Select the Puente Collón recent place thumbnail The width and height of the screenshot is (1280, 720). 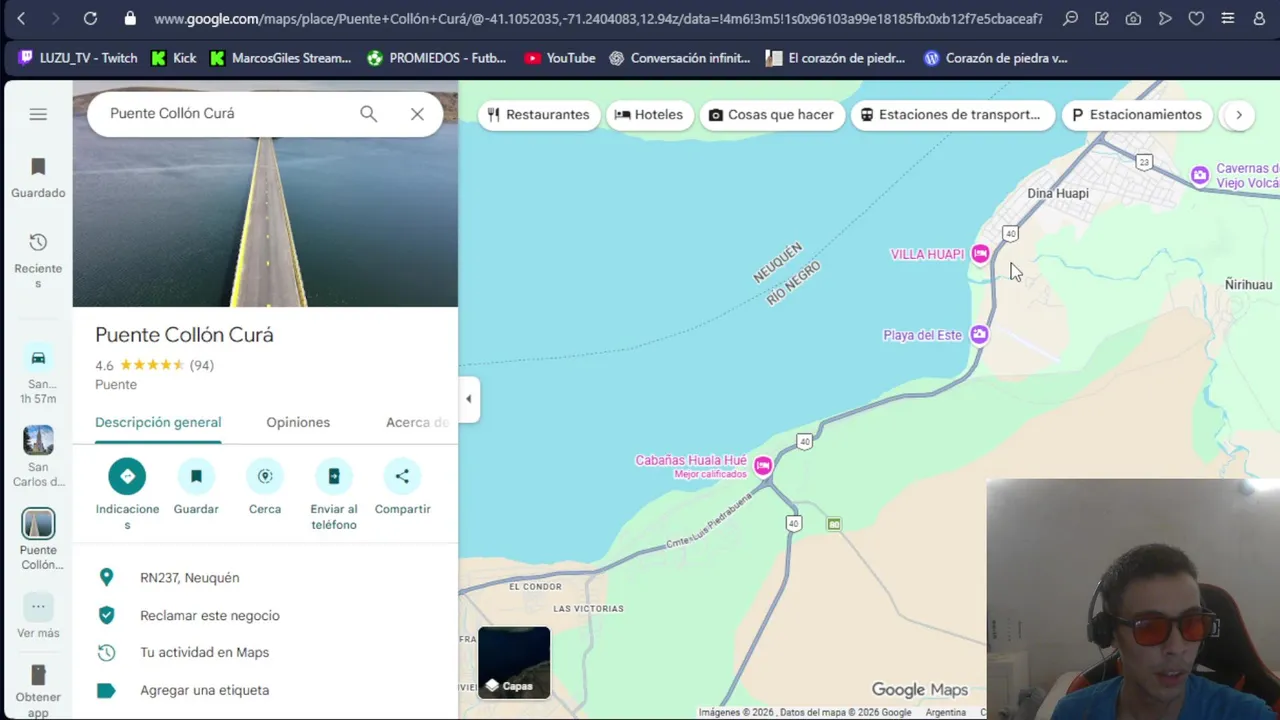pos(38,524)
